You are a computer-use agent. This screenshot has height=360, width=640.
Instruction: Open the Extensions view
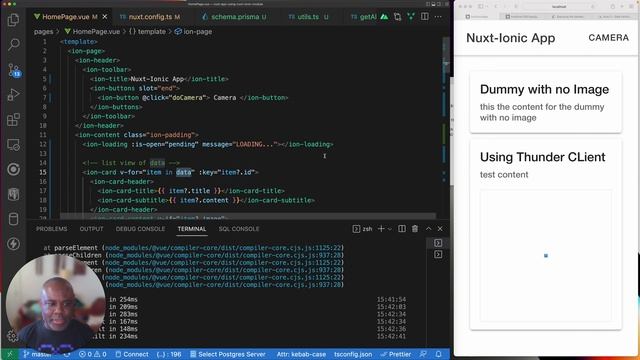13,120
